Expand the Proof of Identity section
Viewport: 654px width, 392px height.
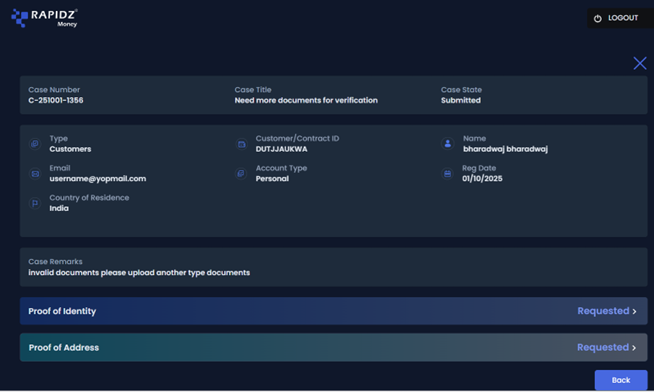334,311
